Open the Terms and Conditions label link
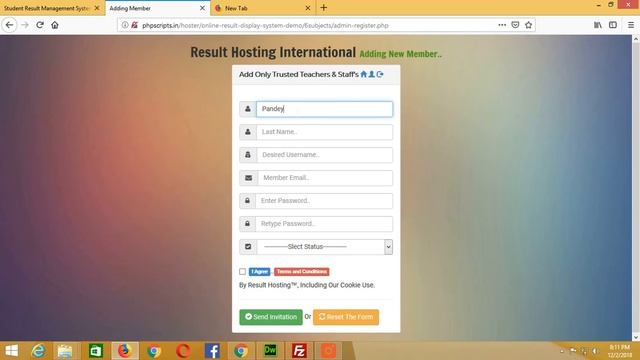Viewport: 640px width, 360px height. [x=302, y=271]
